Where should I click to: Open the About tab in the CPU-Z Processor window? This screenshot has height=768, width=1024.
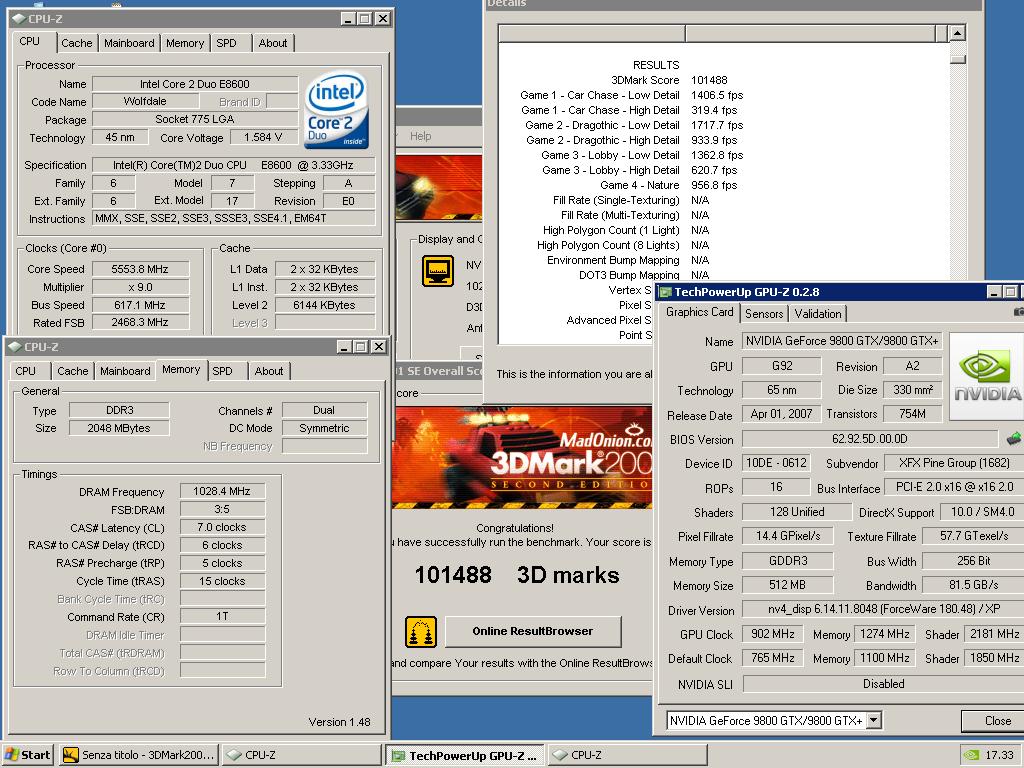(x=272, y=43)
